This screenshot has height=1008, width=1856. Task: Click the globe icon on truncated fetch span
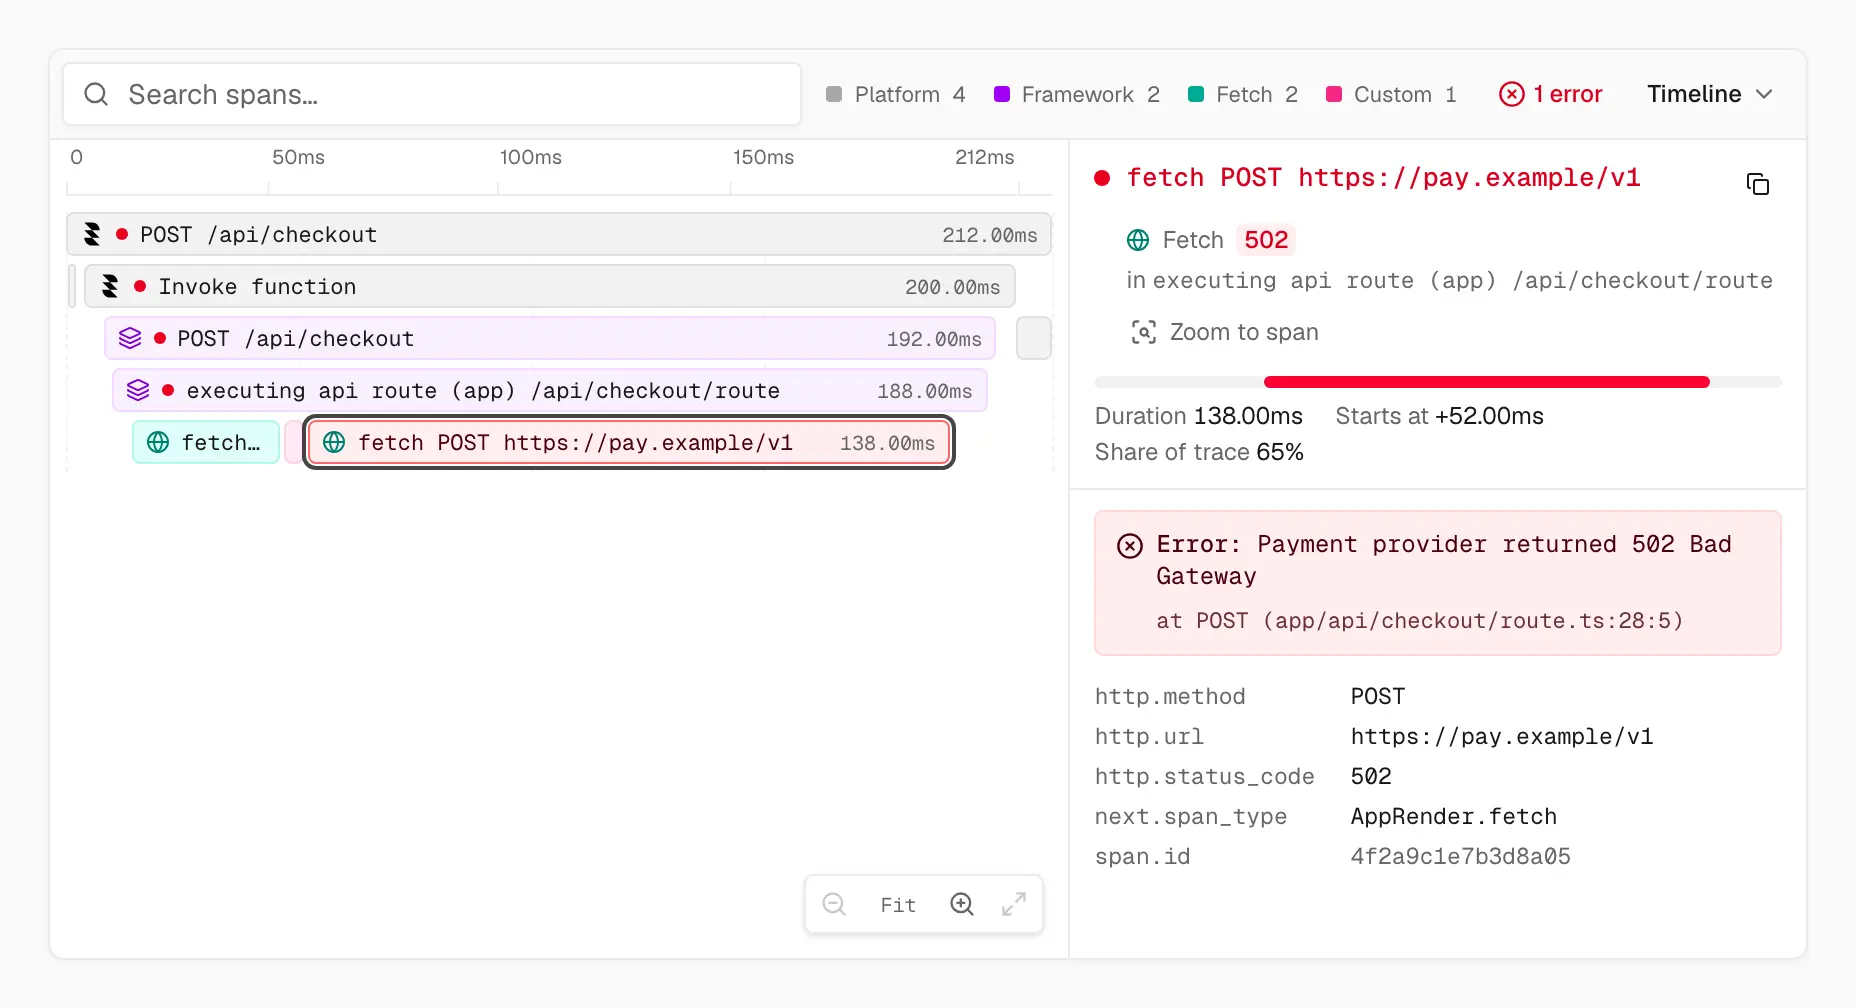pyautogui.click(x=158, y=442)
